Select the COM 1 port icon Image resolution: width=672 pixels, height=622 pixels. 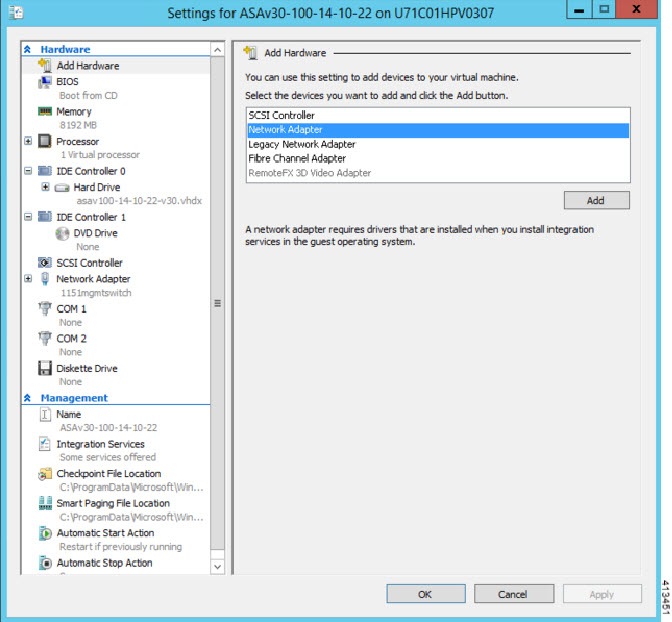tap(45, 308)
